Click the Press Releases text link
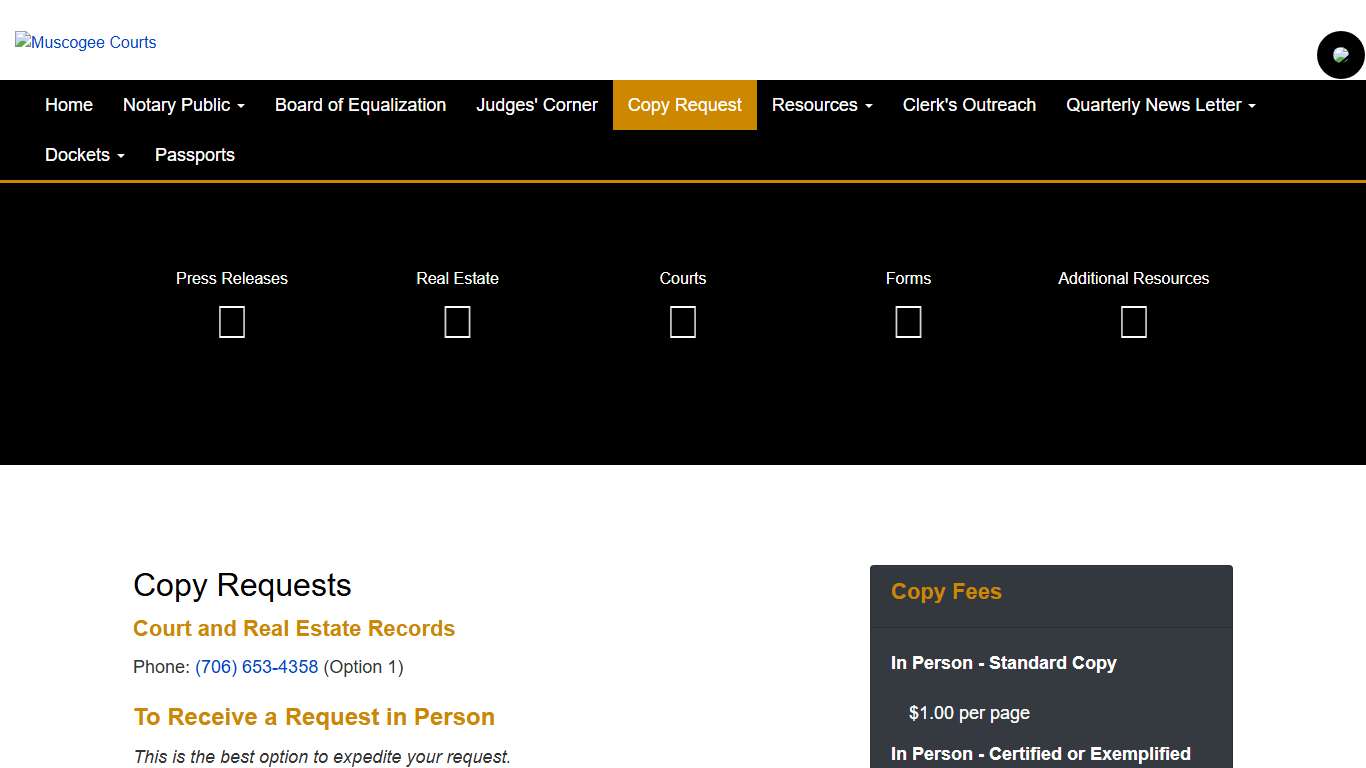The width and height of the screenshot is (1366, 768). pos(232,278)
